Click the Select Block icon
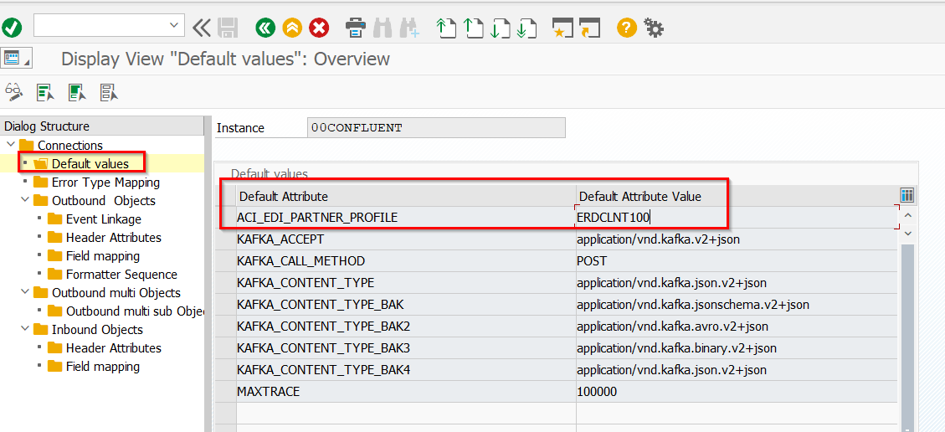Image resolution: width=945 pixels, height=432 pixels. (x=77, y=92)
